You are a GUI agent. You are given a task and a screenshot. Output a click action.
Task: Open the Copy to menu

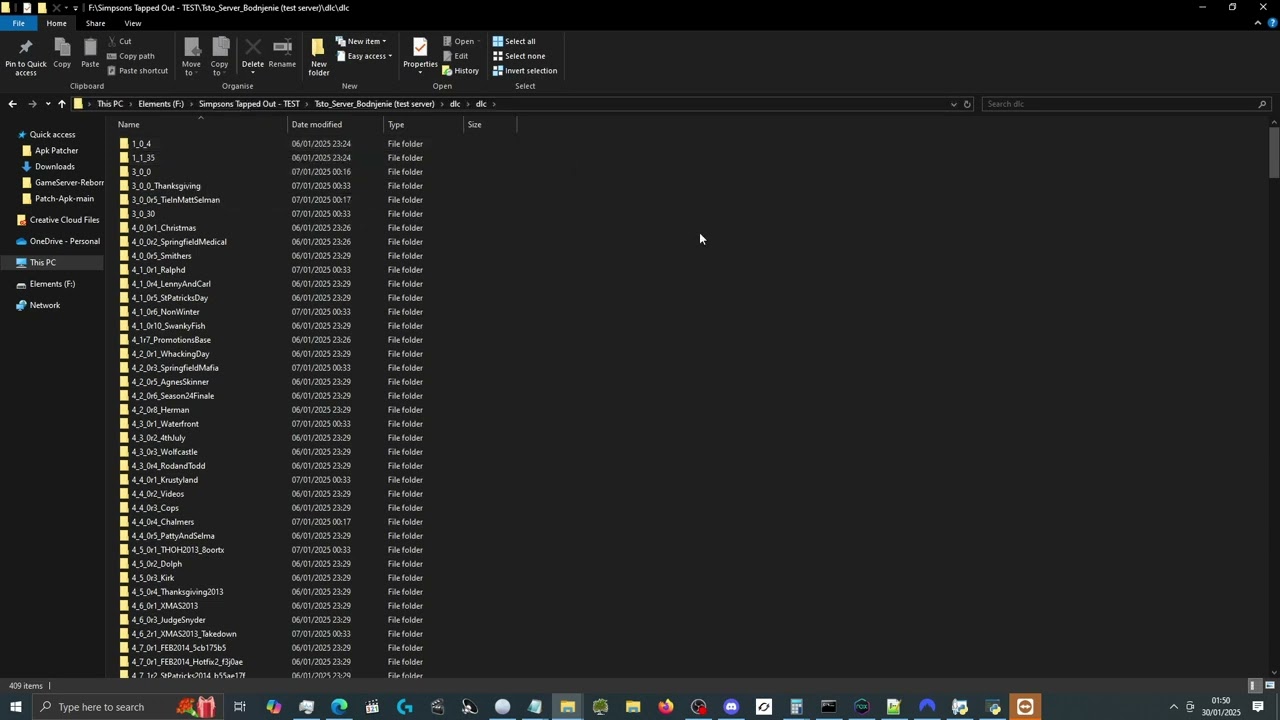(x=220, y=56)
